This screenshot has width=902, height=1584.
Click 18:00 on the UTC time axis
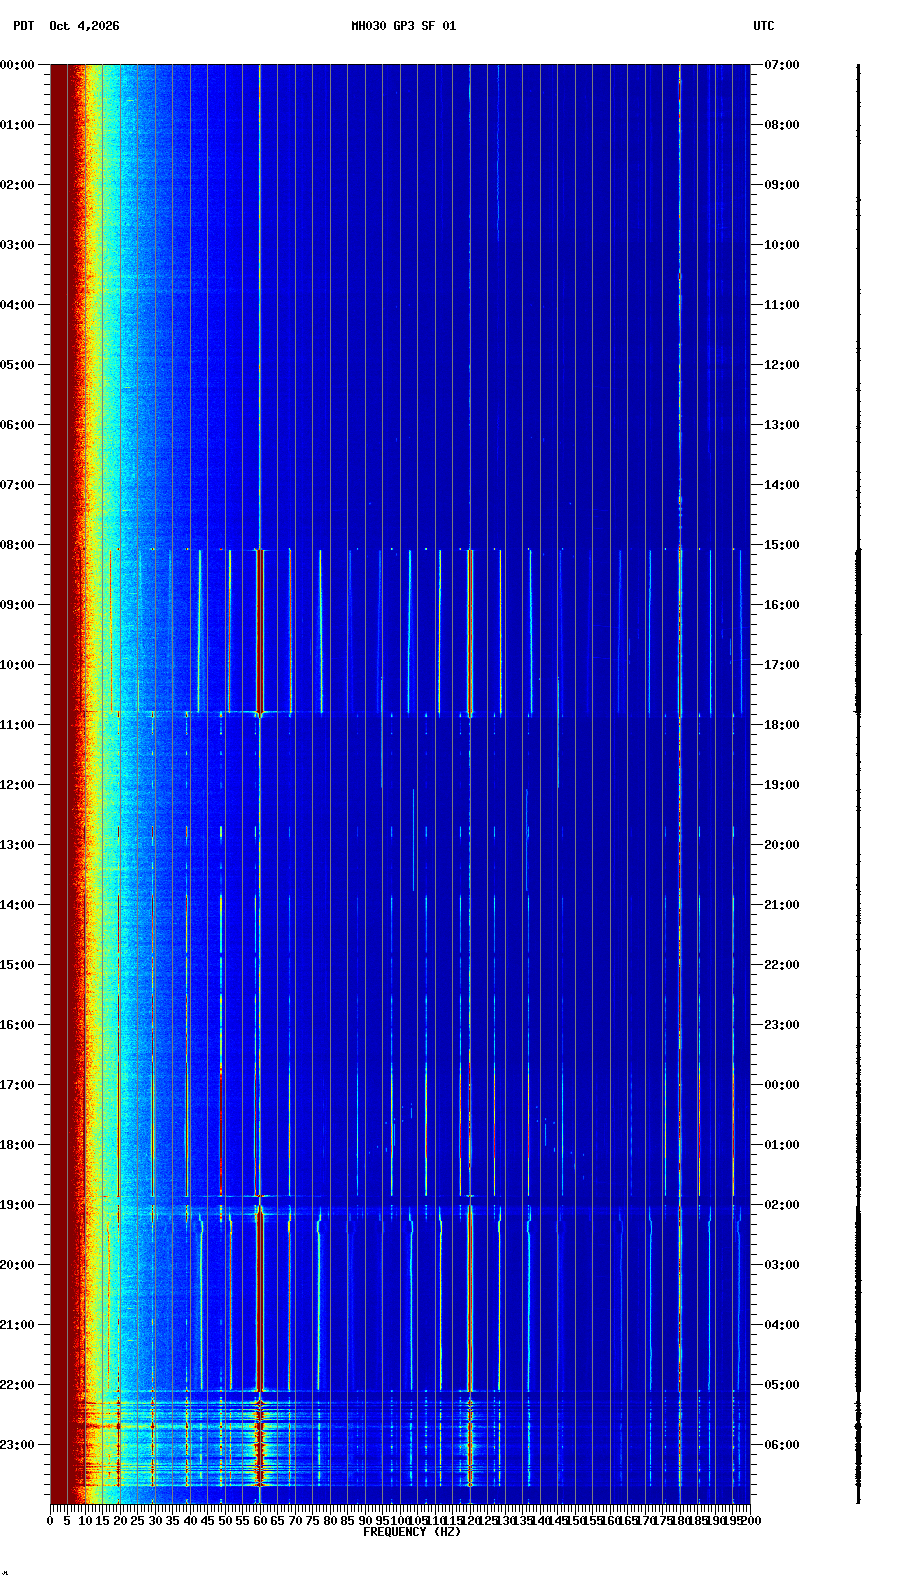(x=782, y=725)
